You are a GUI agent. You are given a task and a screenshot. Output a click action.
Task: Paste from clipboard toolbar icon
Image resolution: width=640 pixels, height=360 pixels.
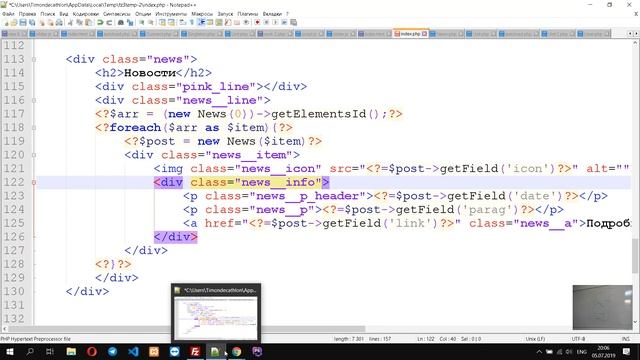[88, 22]
